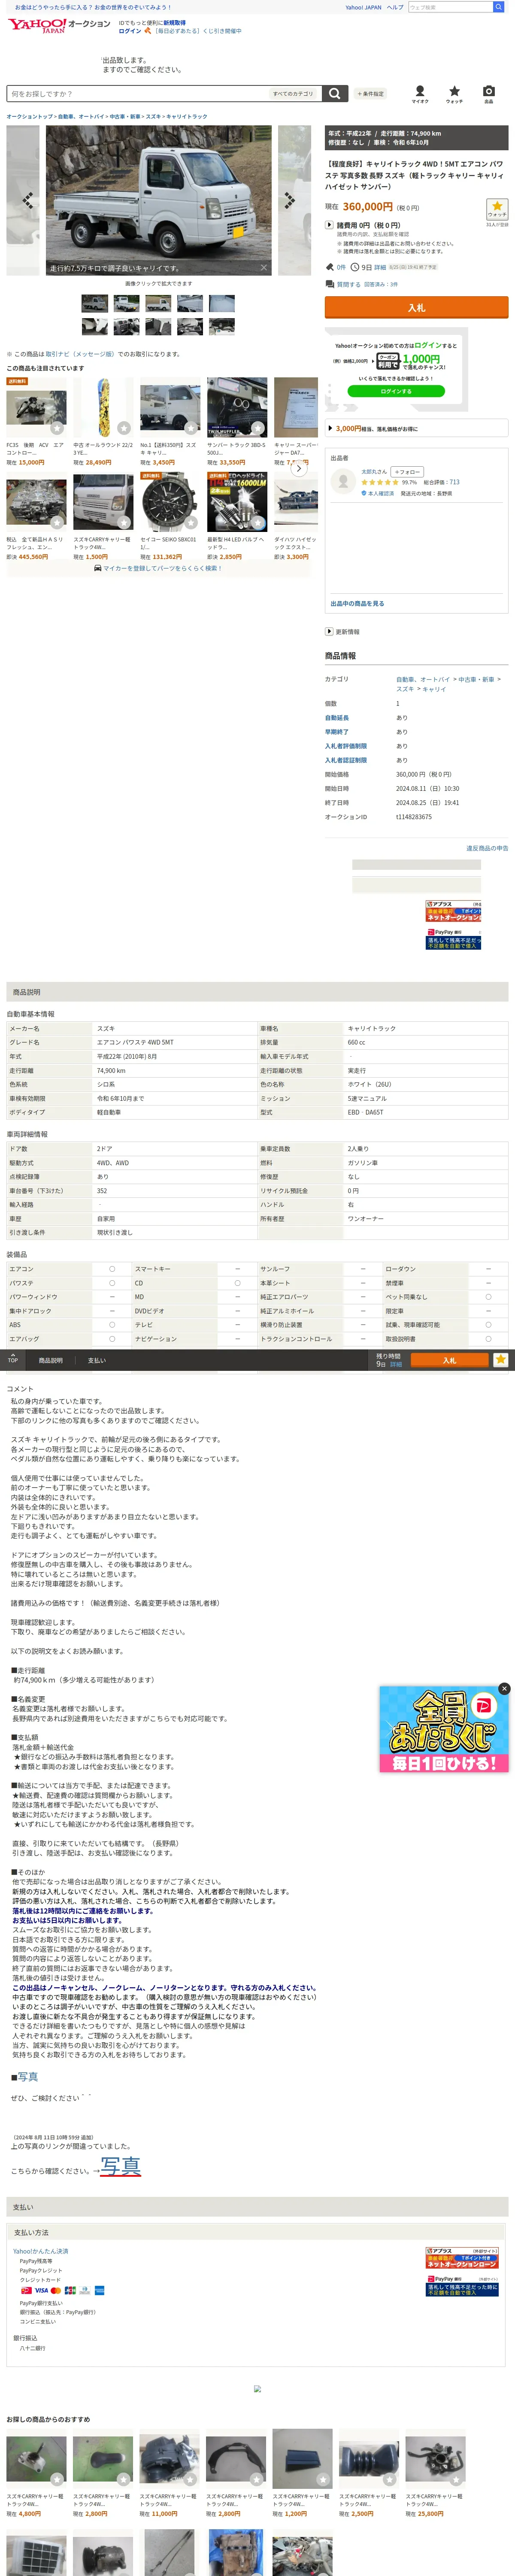Click the 早期終了 label link
Image resolution: width=515 pixels, height=2576 pixels.
(x=336, y=731)
